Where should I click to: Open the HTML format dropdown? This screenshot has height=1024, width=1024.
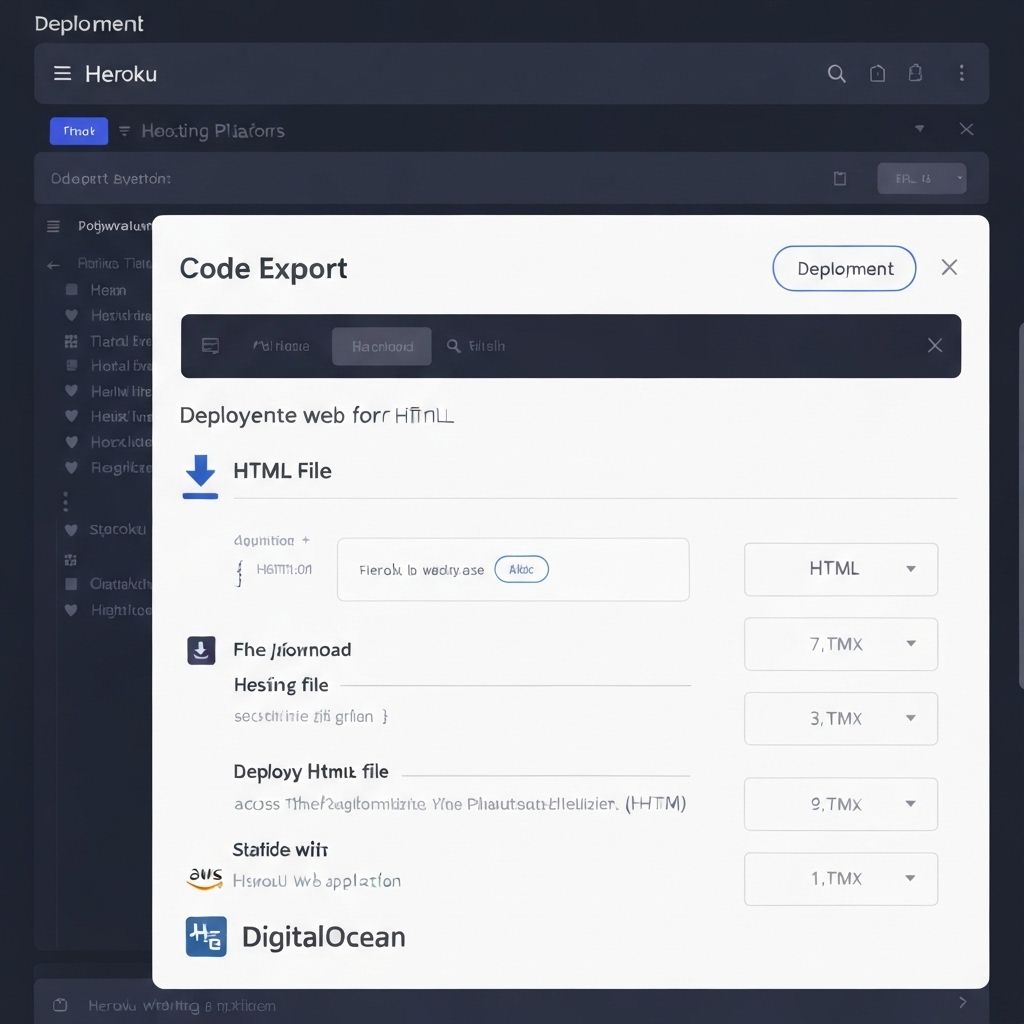(840, 569)
